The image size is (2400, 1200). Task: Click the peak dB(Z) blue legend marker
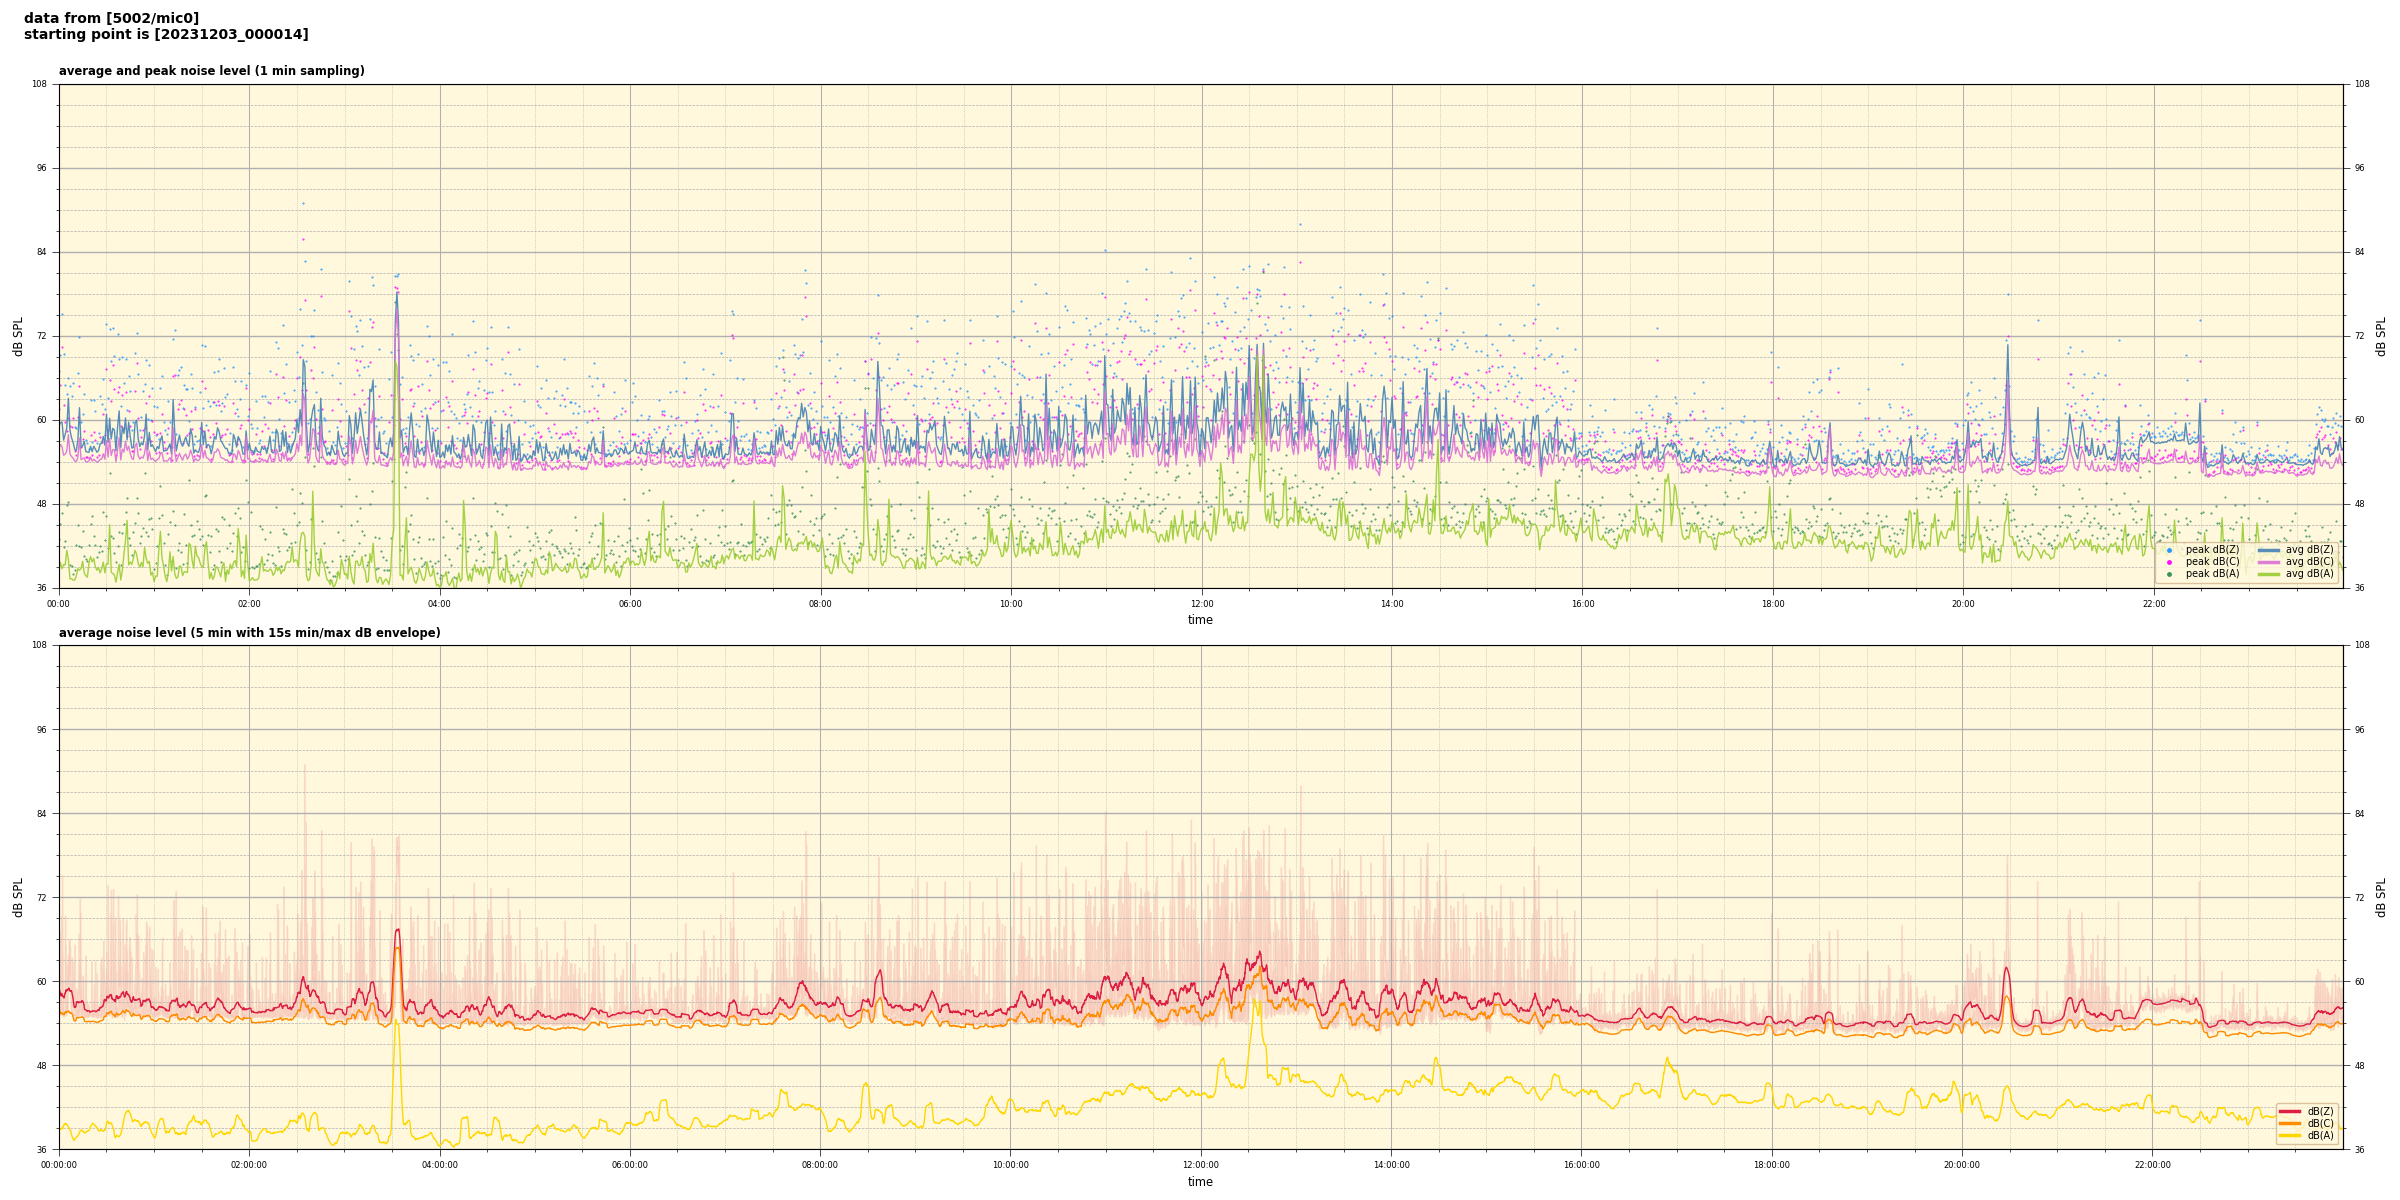pyautogui.click(x=2169, y=550)
